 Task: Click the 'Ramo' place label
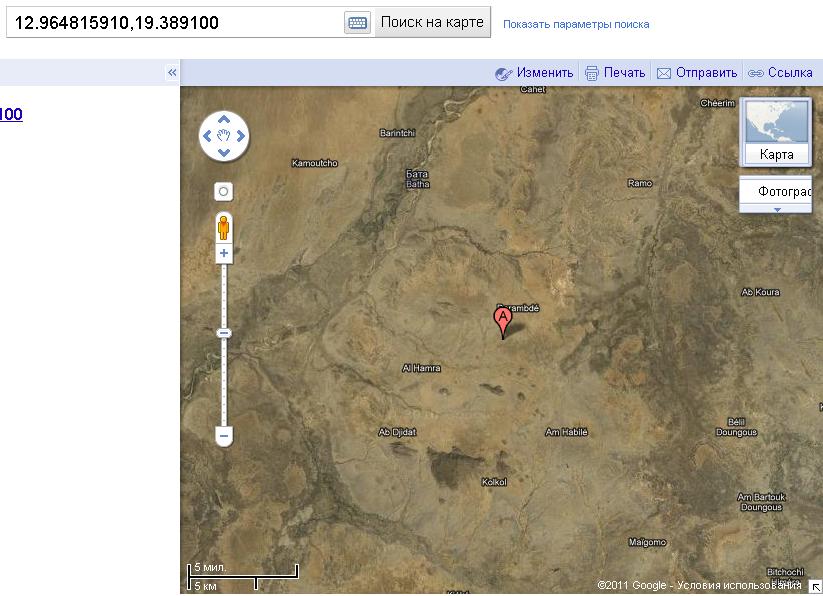[x=640, y=183]
